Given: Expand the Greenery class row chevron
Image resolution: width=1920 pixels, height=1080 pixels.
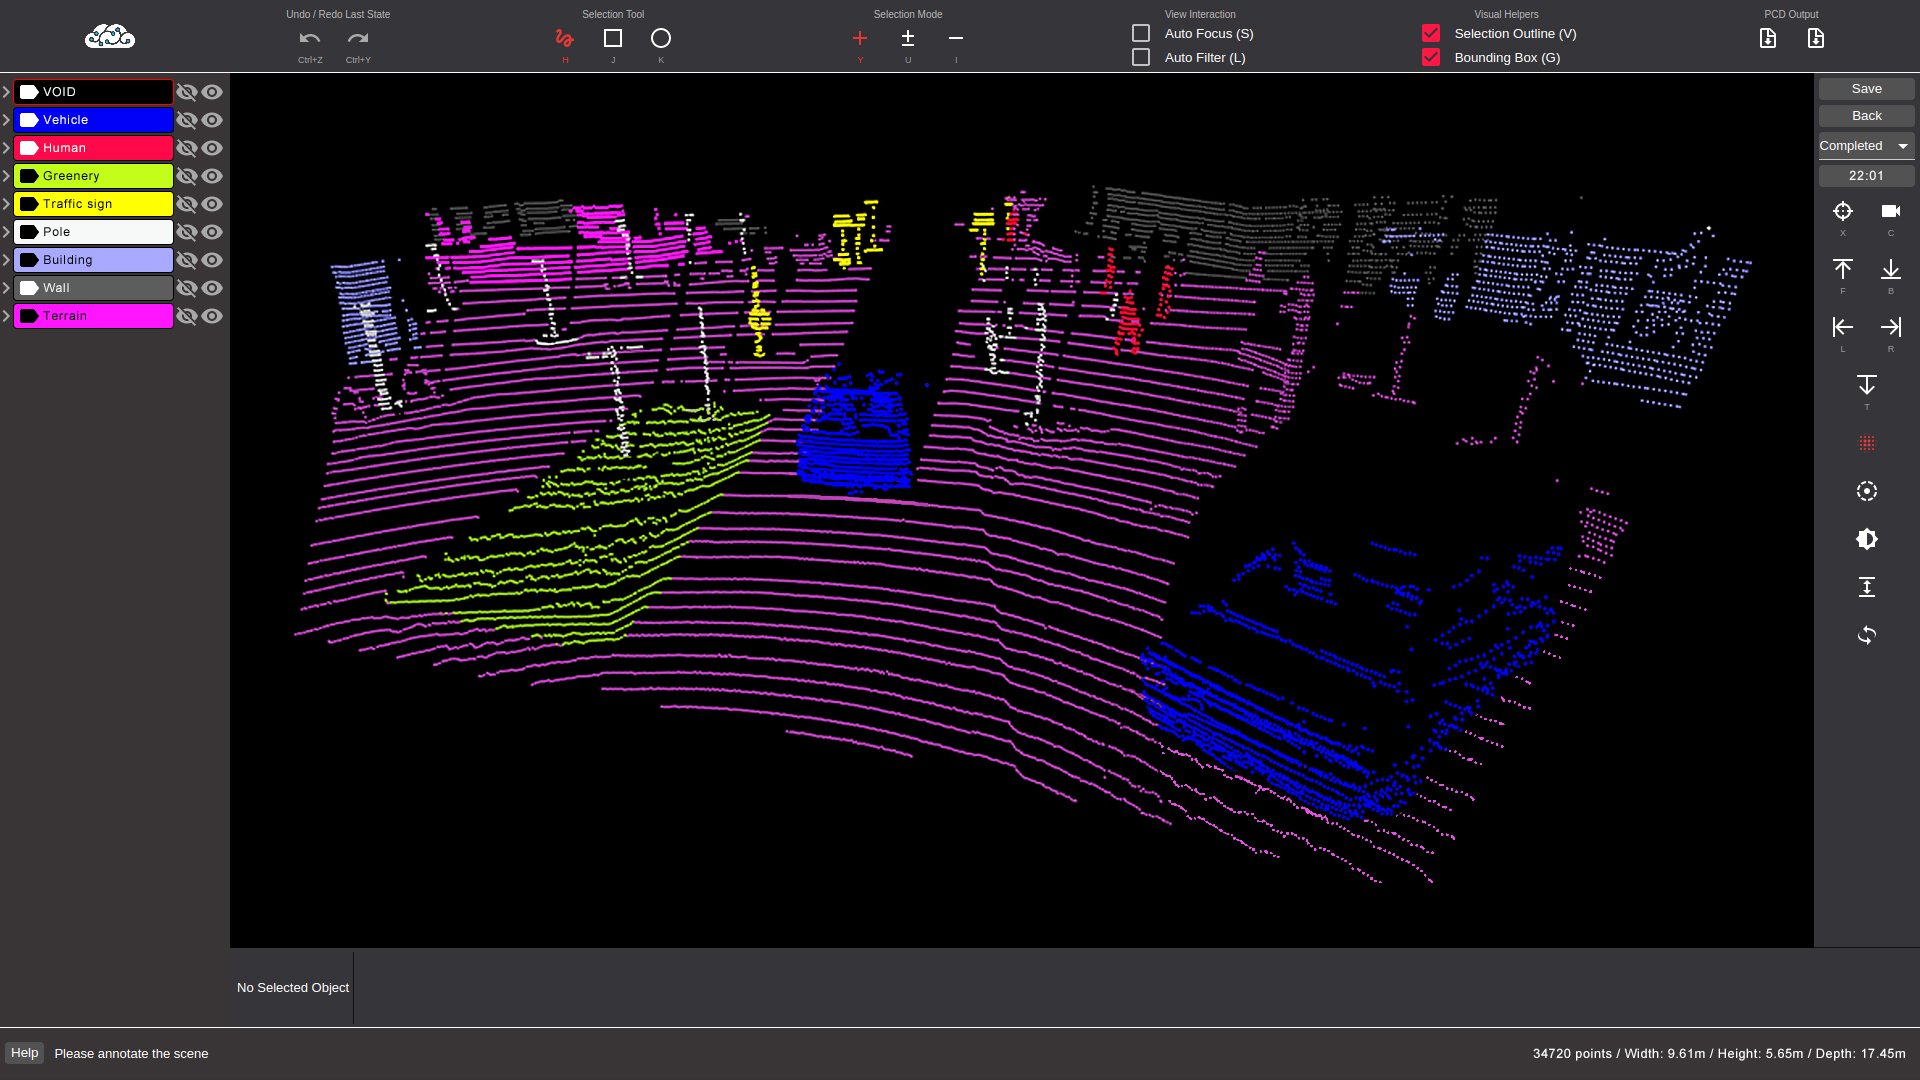Looking at the screenshot, I should point(6,176).
